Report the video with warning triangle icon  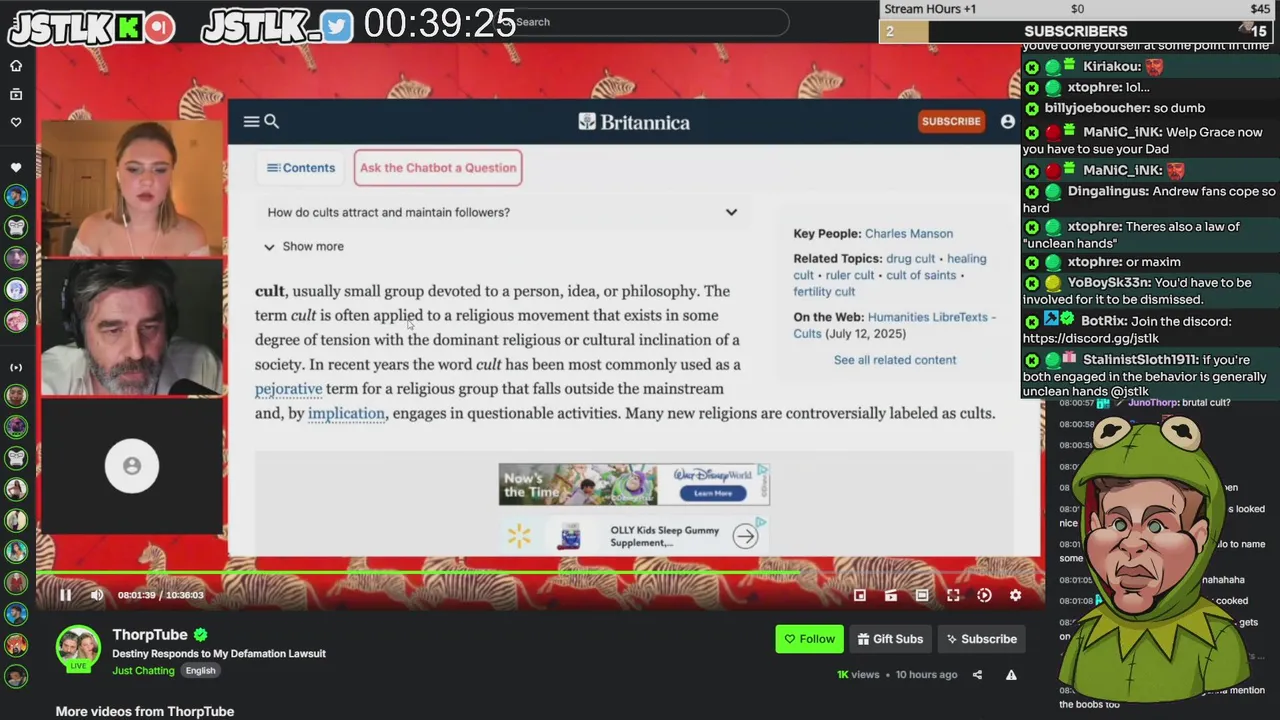(1011, 675)
